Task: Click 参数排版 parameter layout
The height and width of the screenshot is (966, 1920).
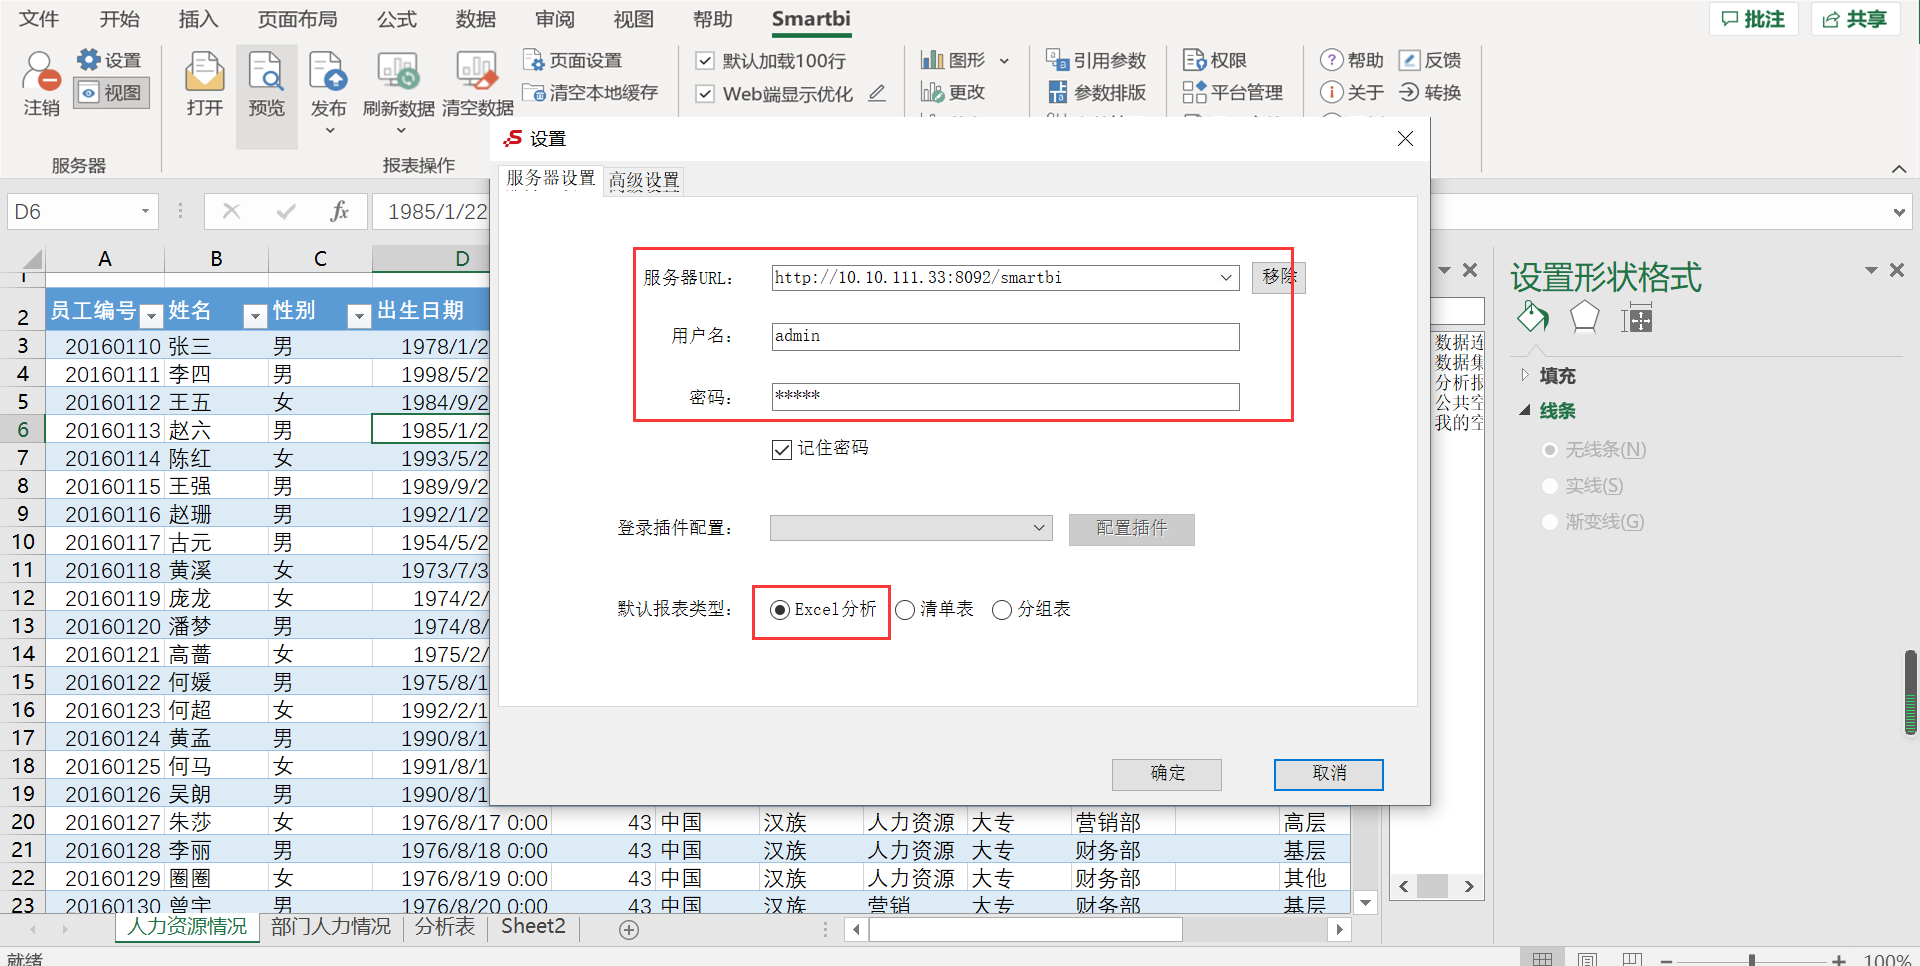Action: point(1096,93)
